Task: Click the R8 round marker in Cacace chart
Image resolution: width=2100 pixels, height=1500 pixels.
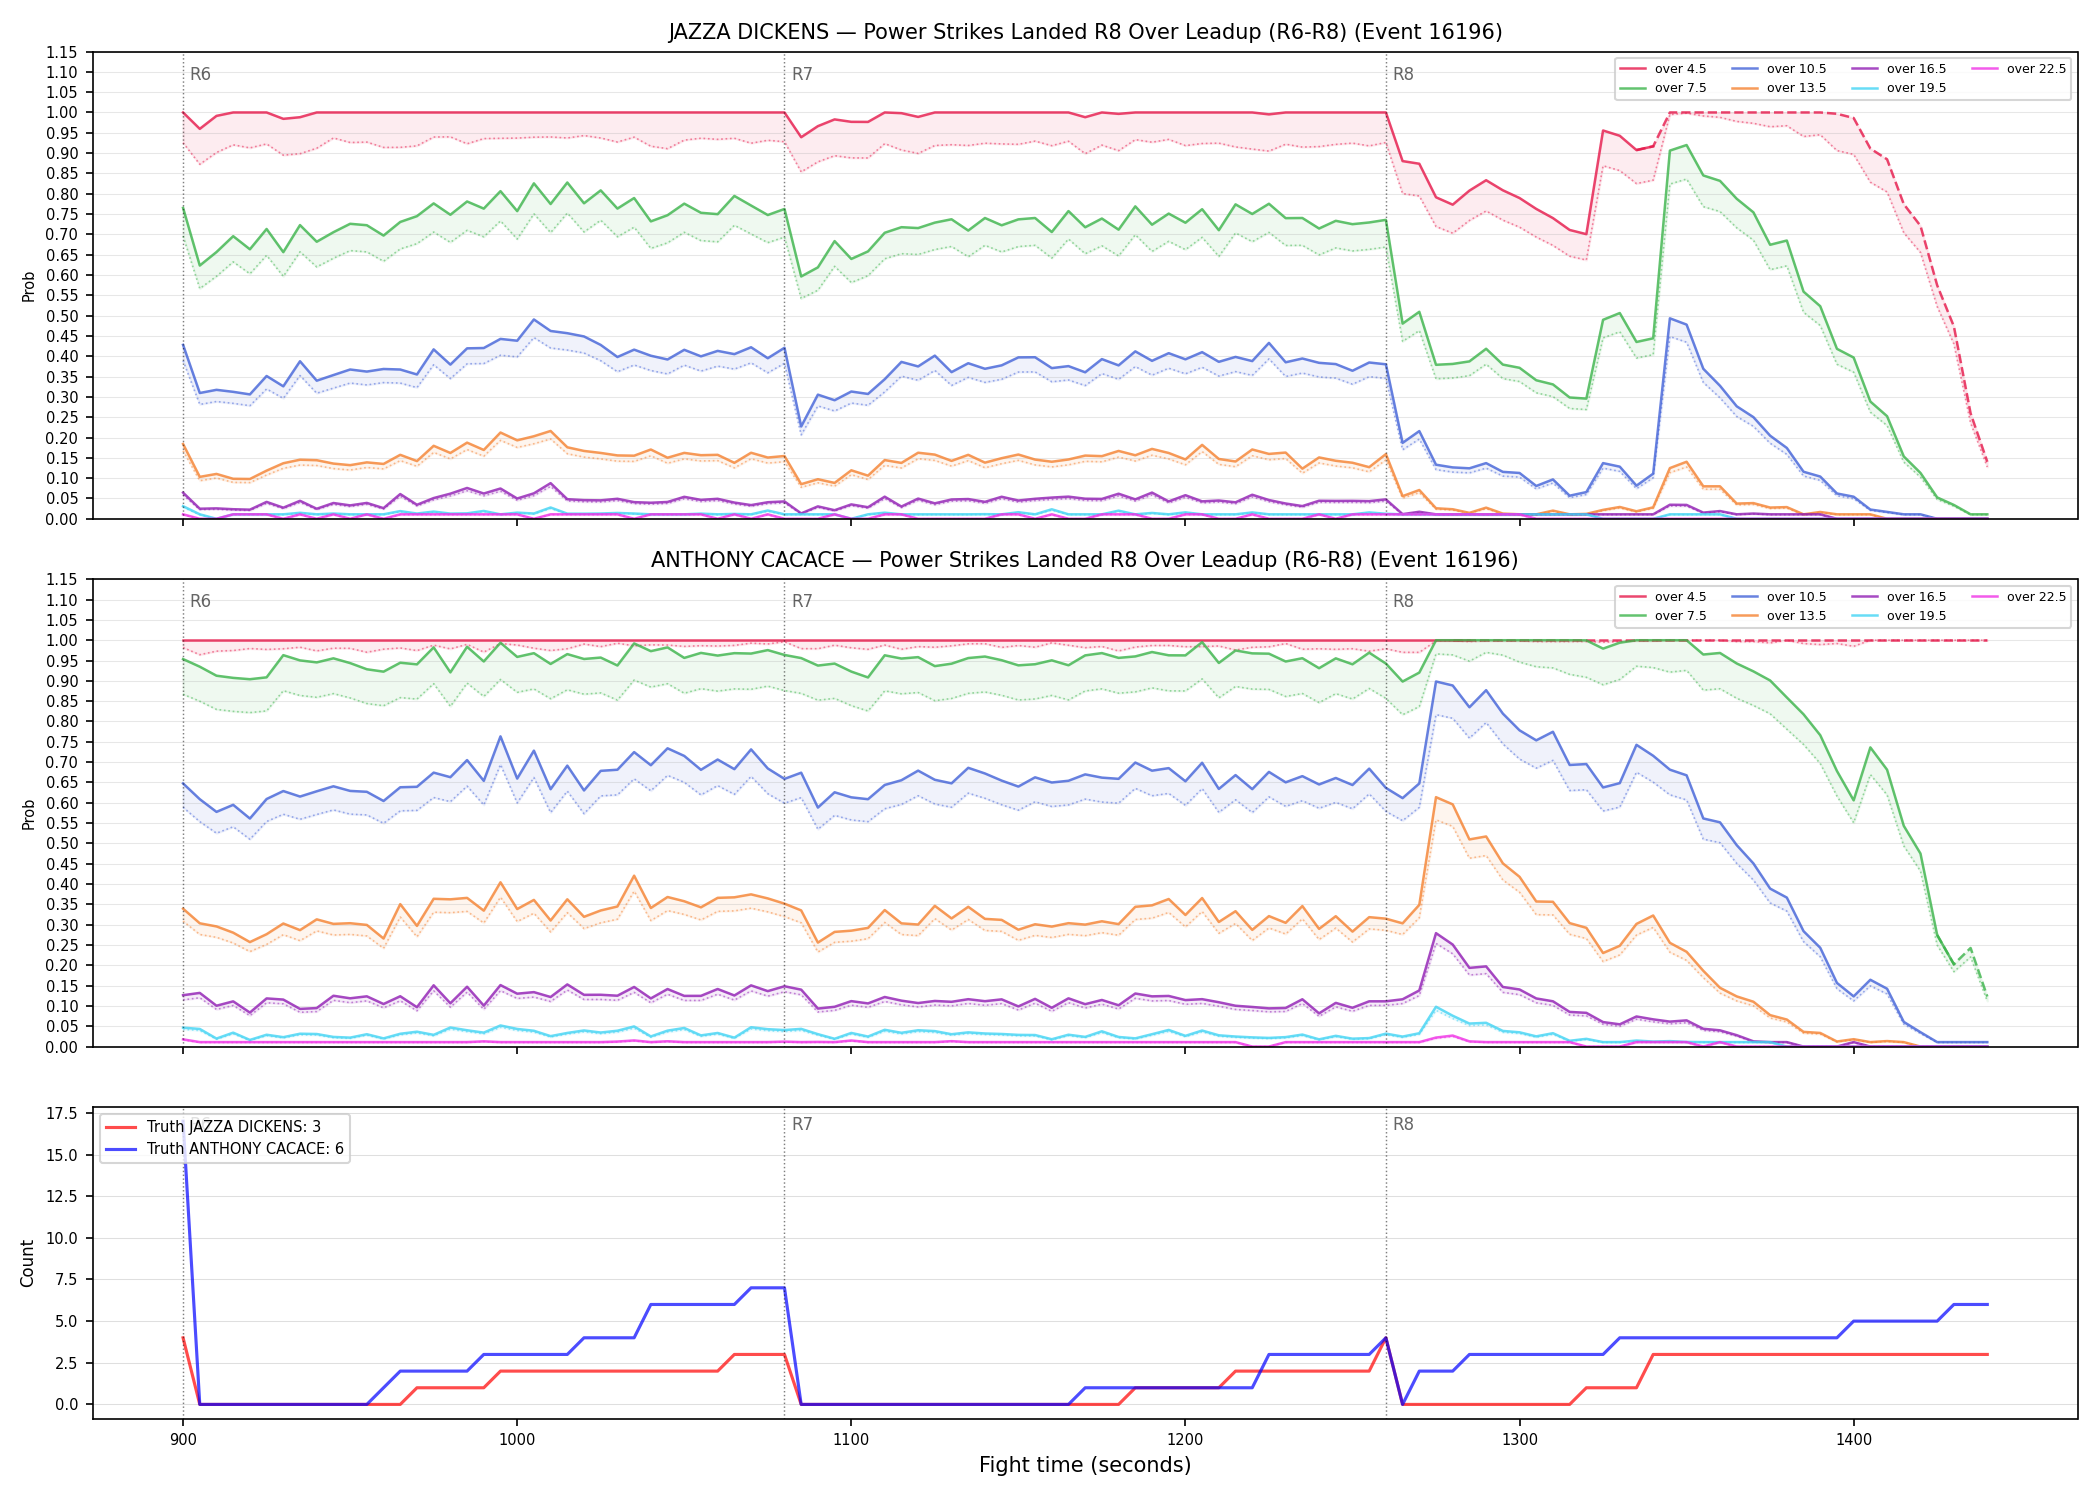Action: pos(1403,601)
